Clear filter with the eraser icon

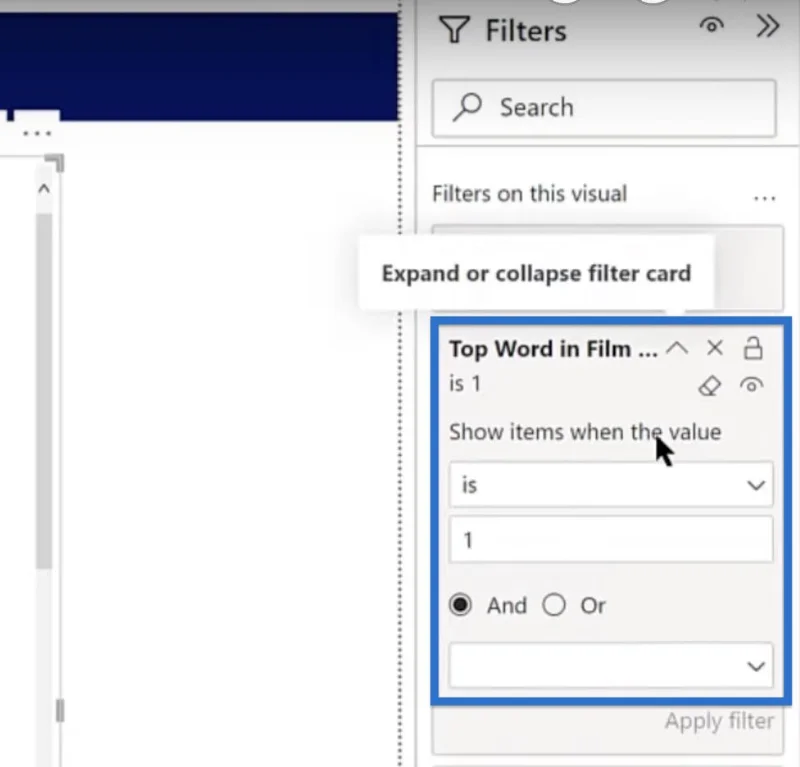coord(710,386)
